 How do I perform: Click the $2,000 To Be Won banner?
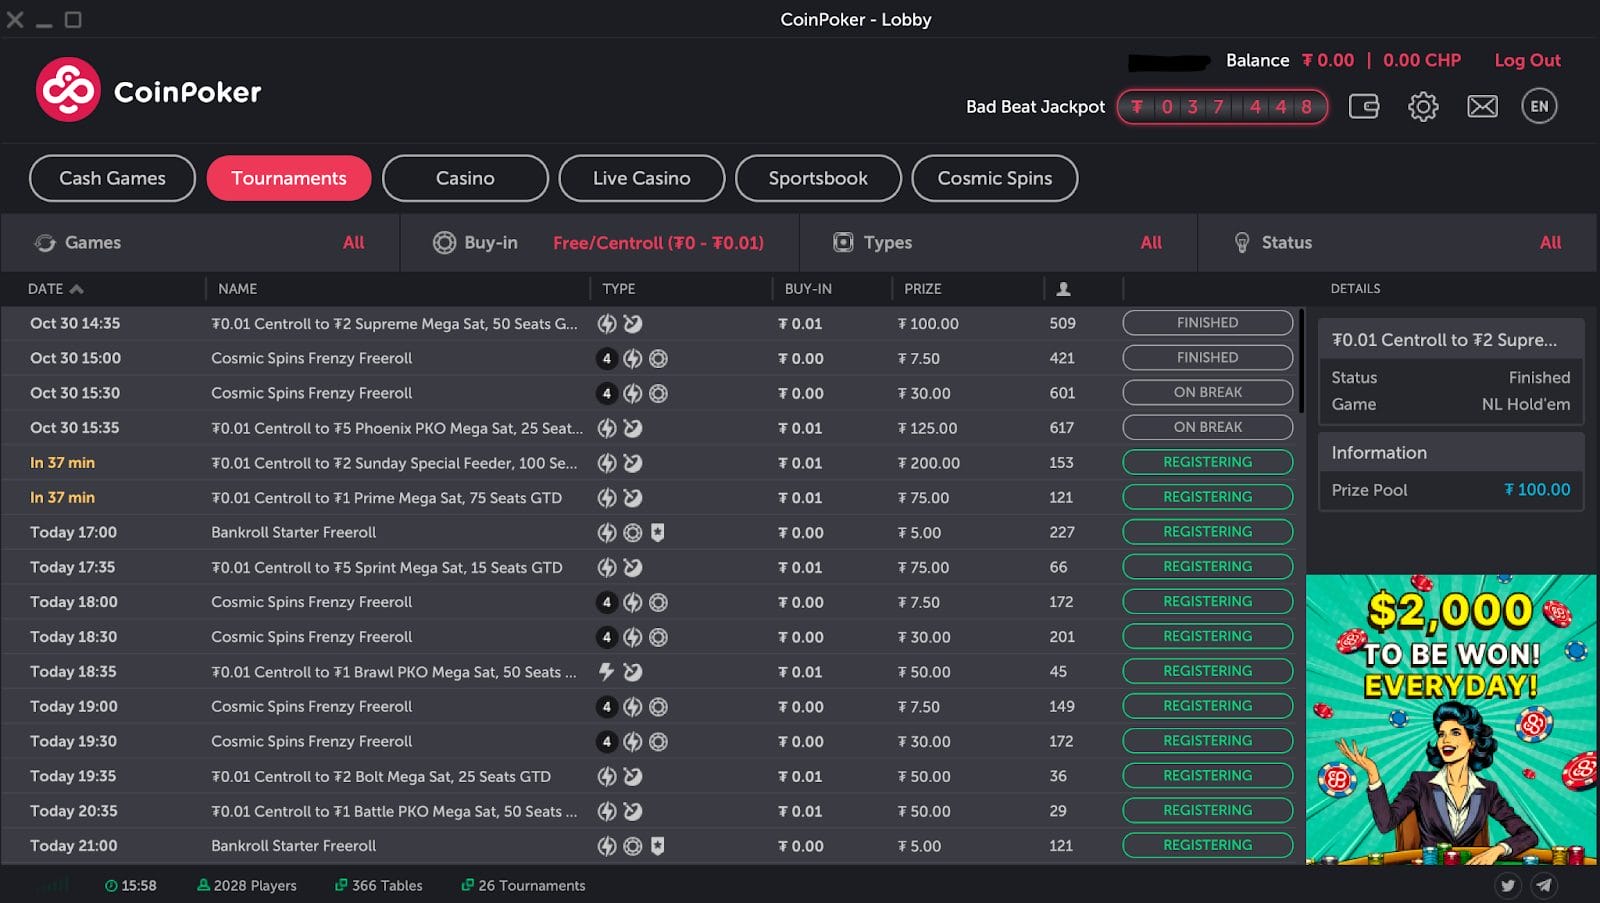click(x=1451, y=719)
